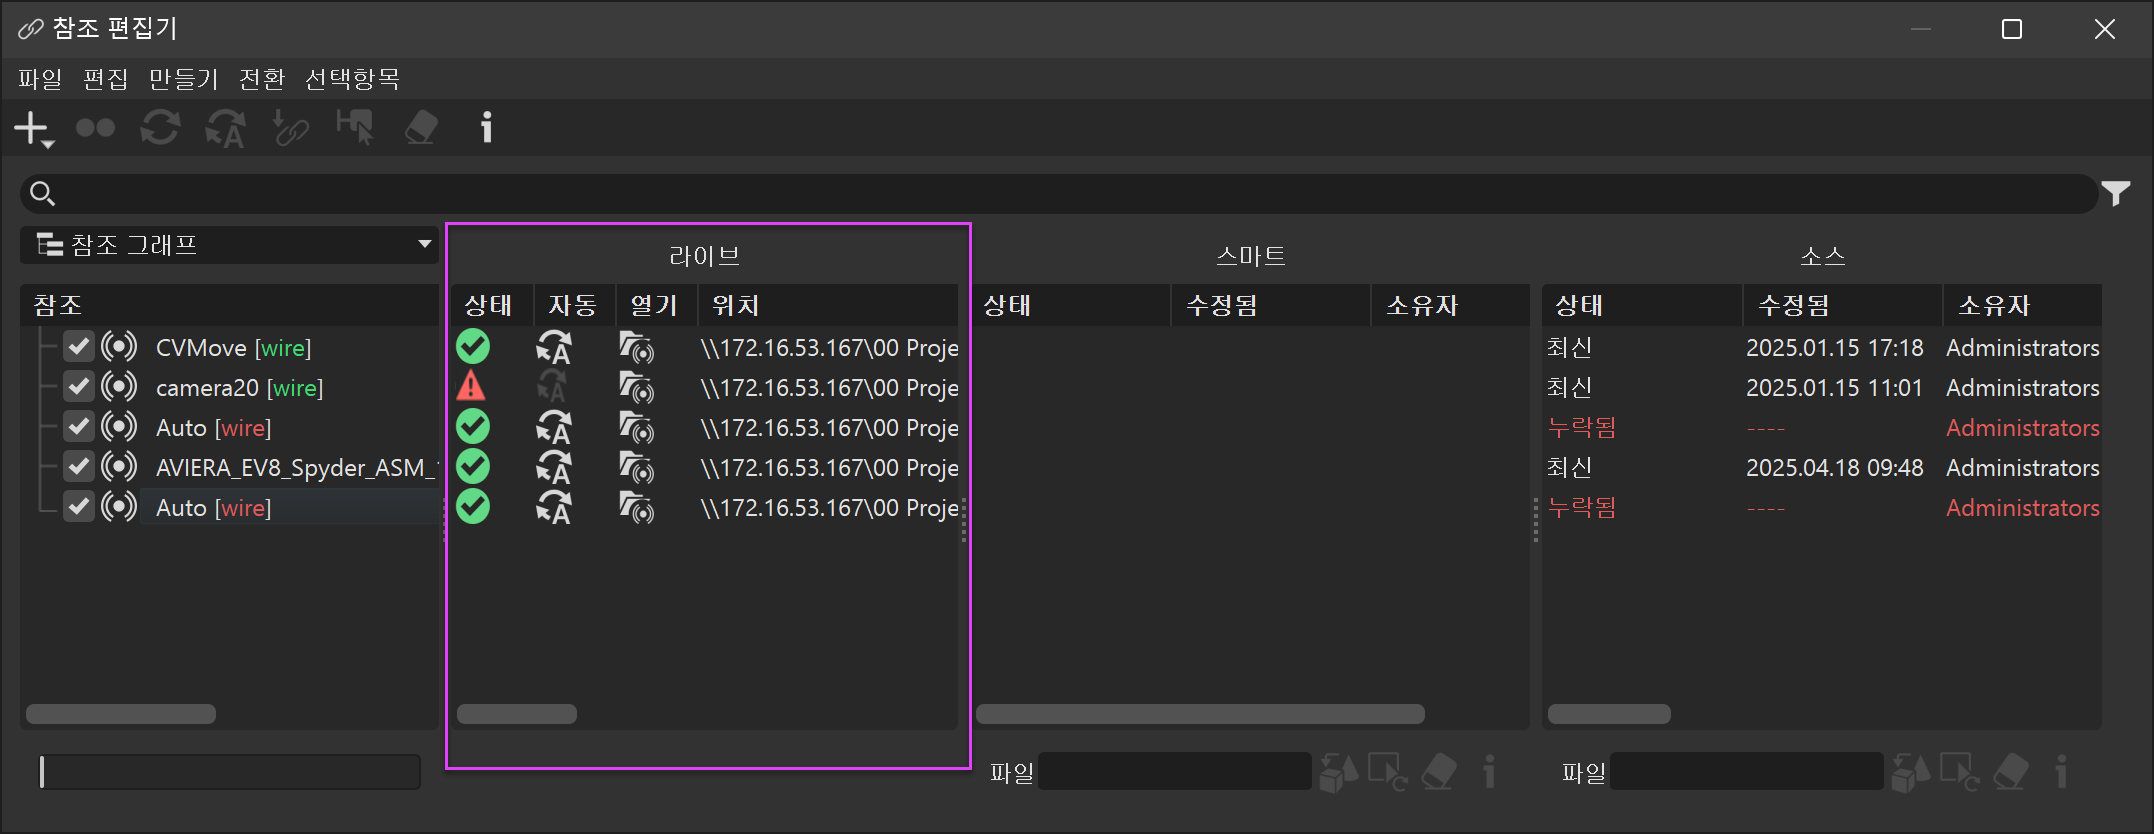Click the 자동 column header
Screen dimensions: 2154x834
[x=573, y=305]
